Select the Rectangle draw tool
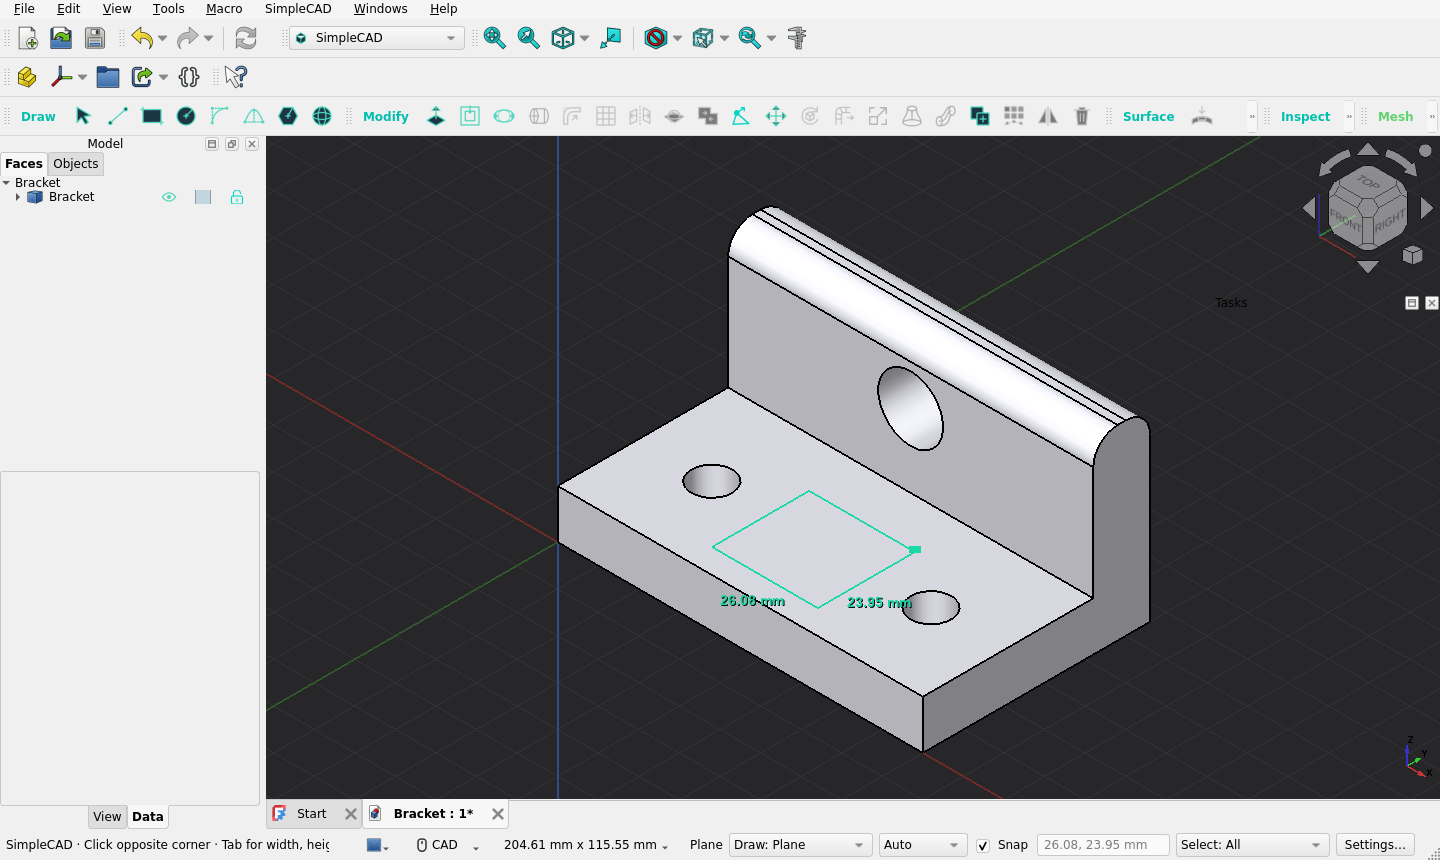 [152, 116]
